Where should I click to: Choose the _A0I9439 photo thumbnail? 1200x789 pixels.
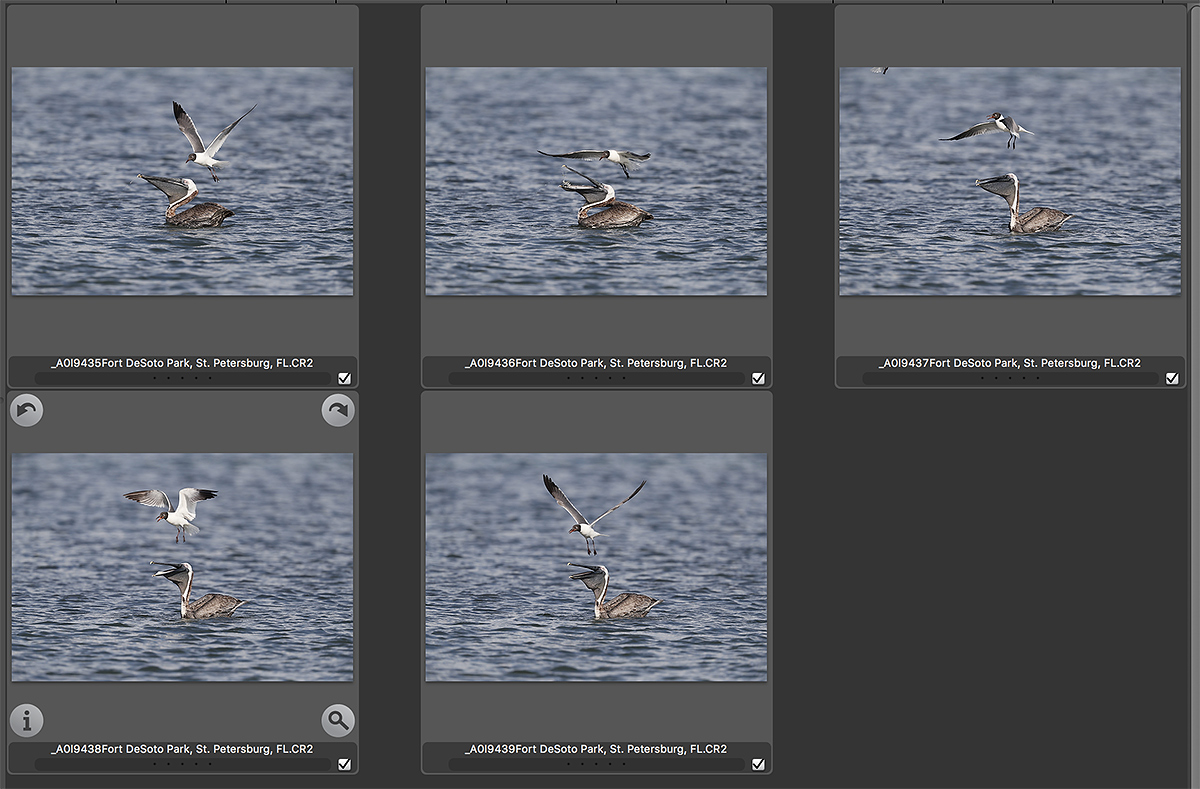click(x=596, y=567)
